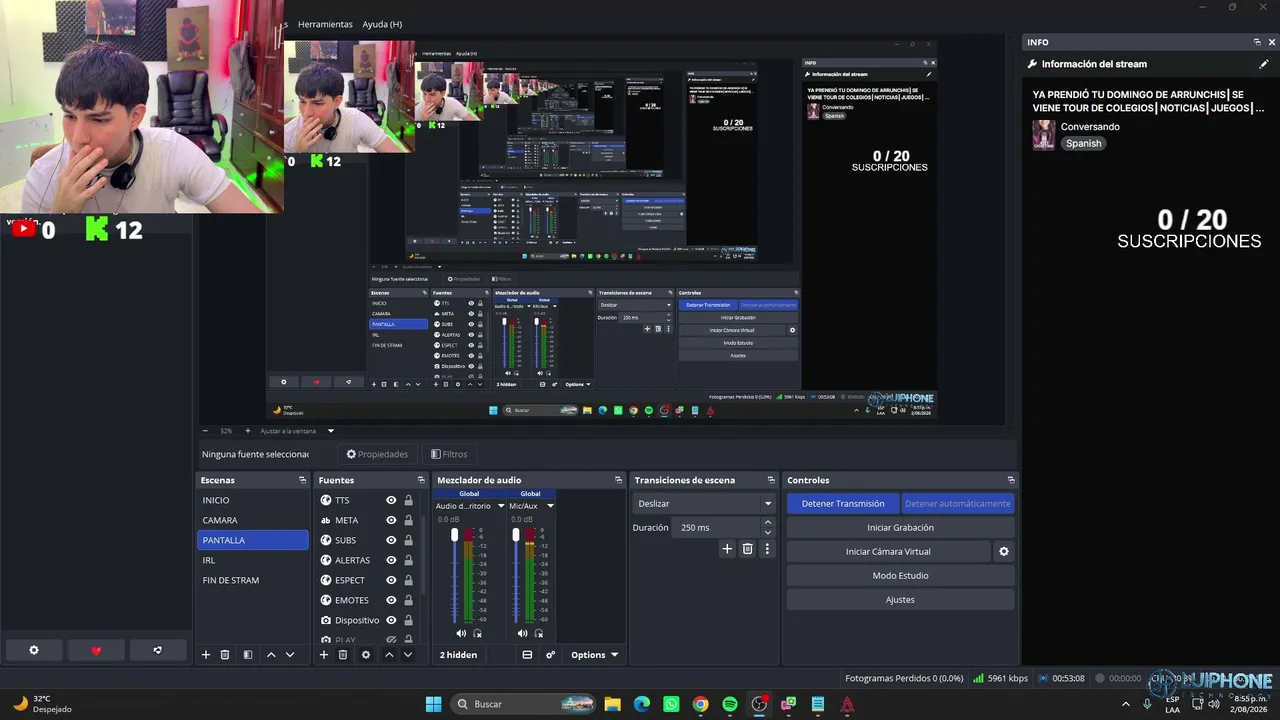Remove the selected source with trash icon
The height and width of the screenshot is (720, 1280).
[x=343, y=655]
